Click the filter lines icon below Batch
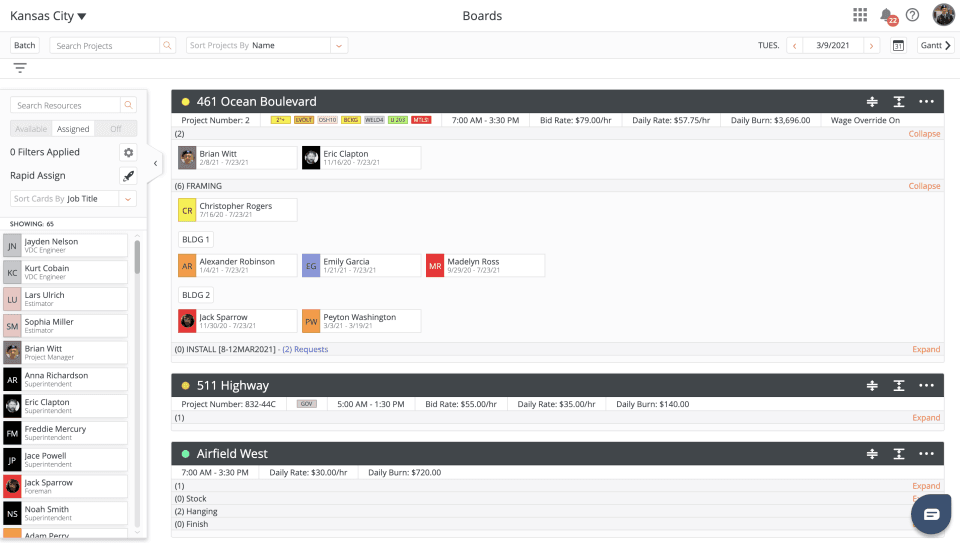 pyautogui.click(x=20, y=68)
